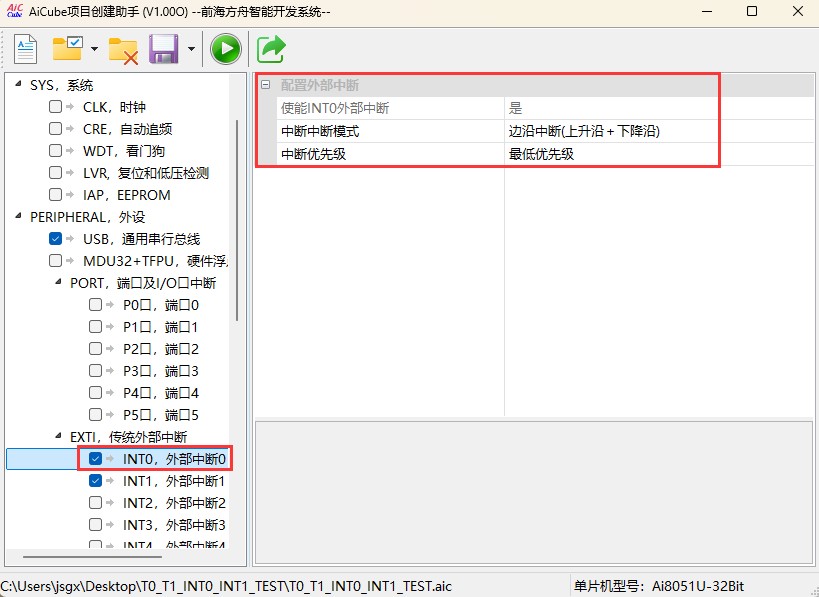819x597 pixels.
Task: Click the arrow icon beside INT0
Action: pyautogui.click(x=110, y=459)
